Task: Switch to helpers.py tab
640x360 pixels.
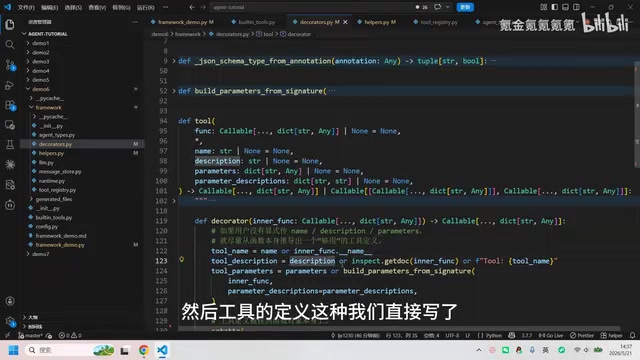Action: 376,22
